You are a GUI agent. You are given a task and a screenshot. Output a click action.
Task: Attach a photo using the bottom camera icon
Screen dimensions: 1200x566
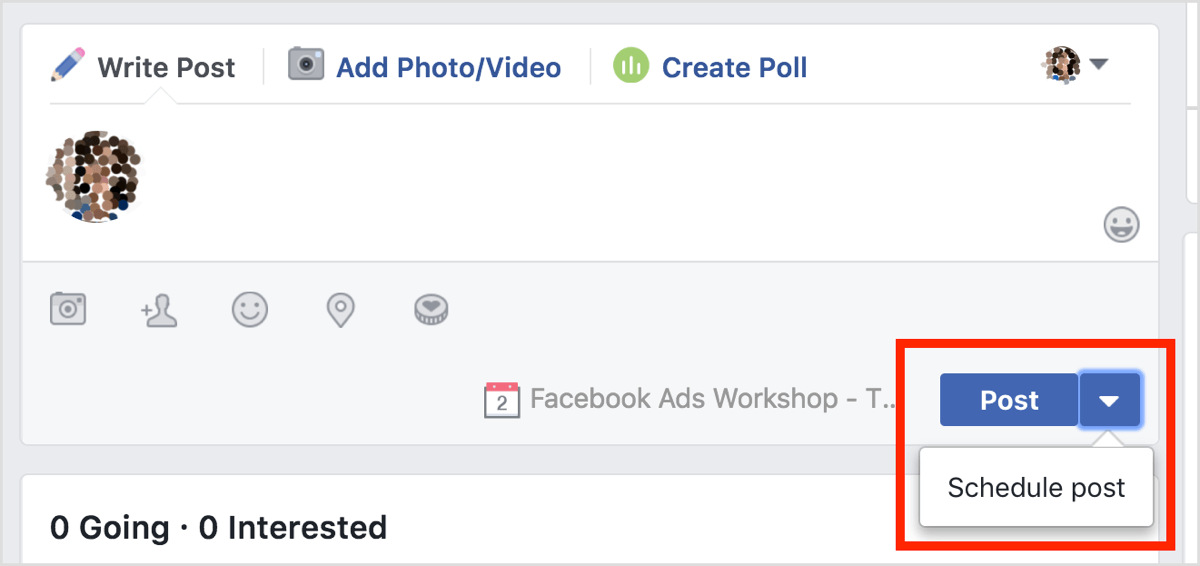click(68, 309)
